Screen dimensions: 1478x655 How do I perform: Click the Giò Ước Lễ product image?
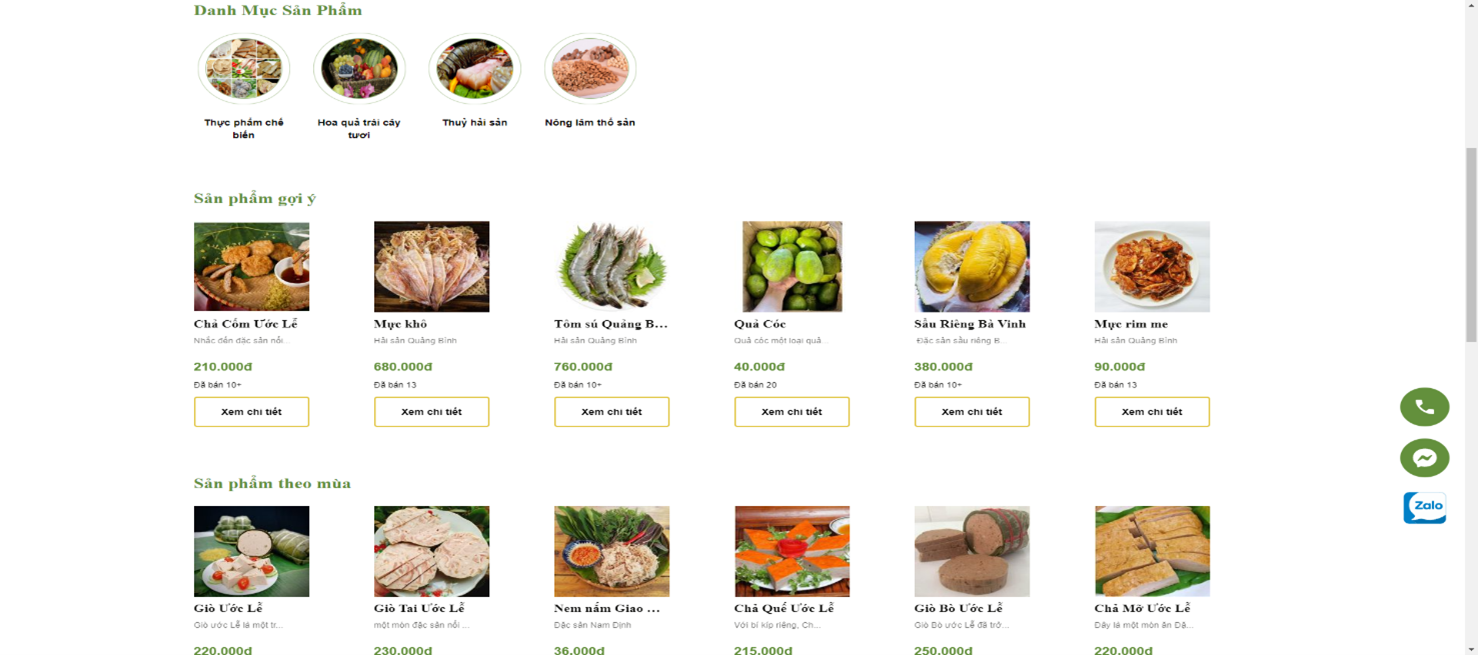tap(251, 551)
